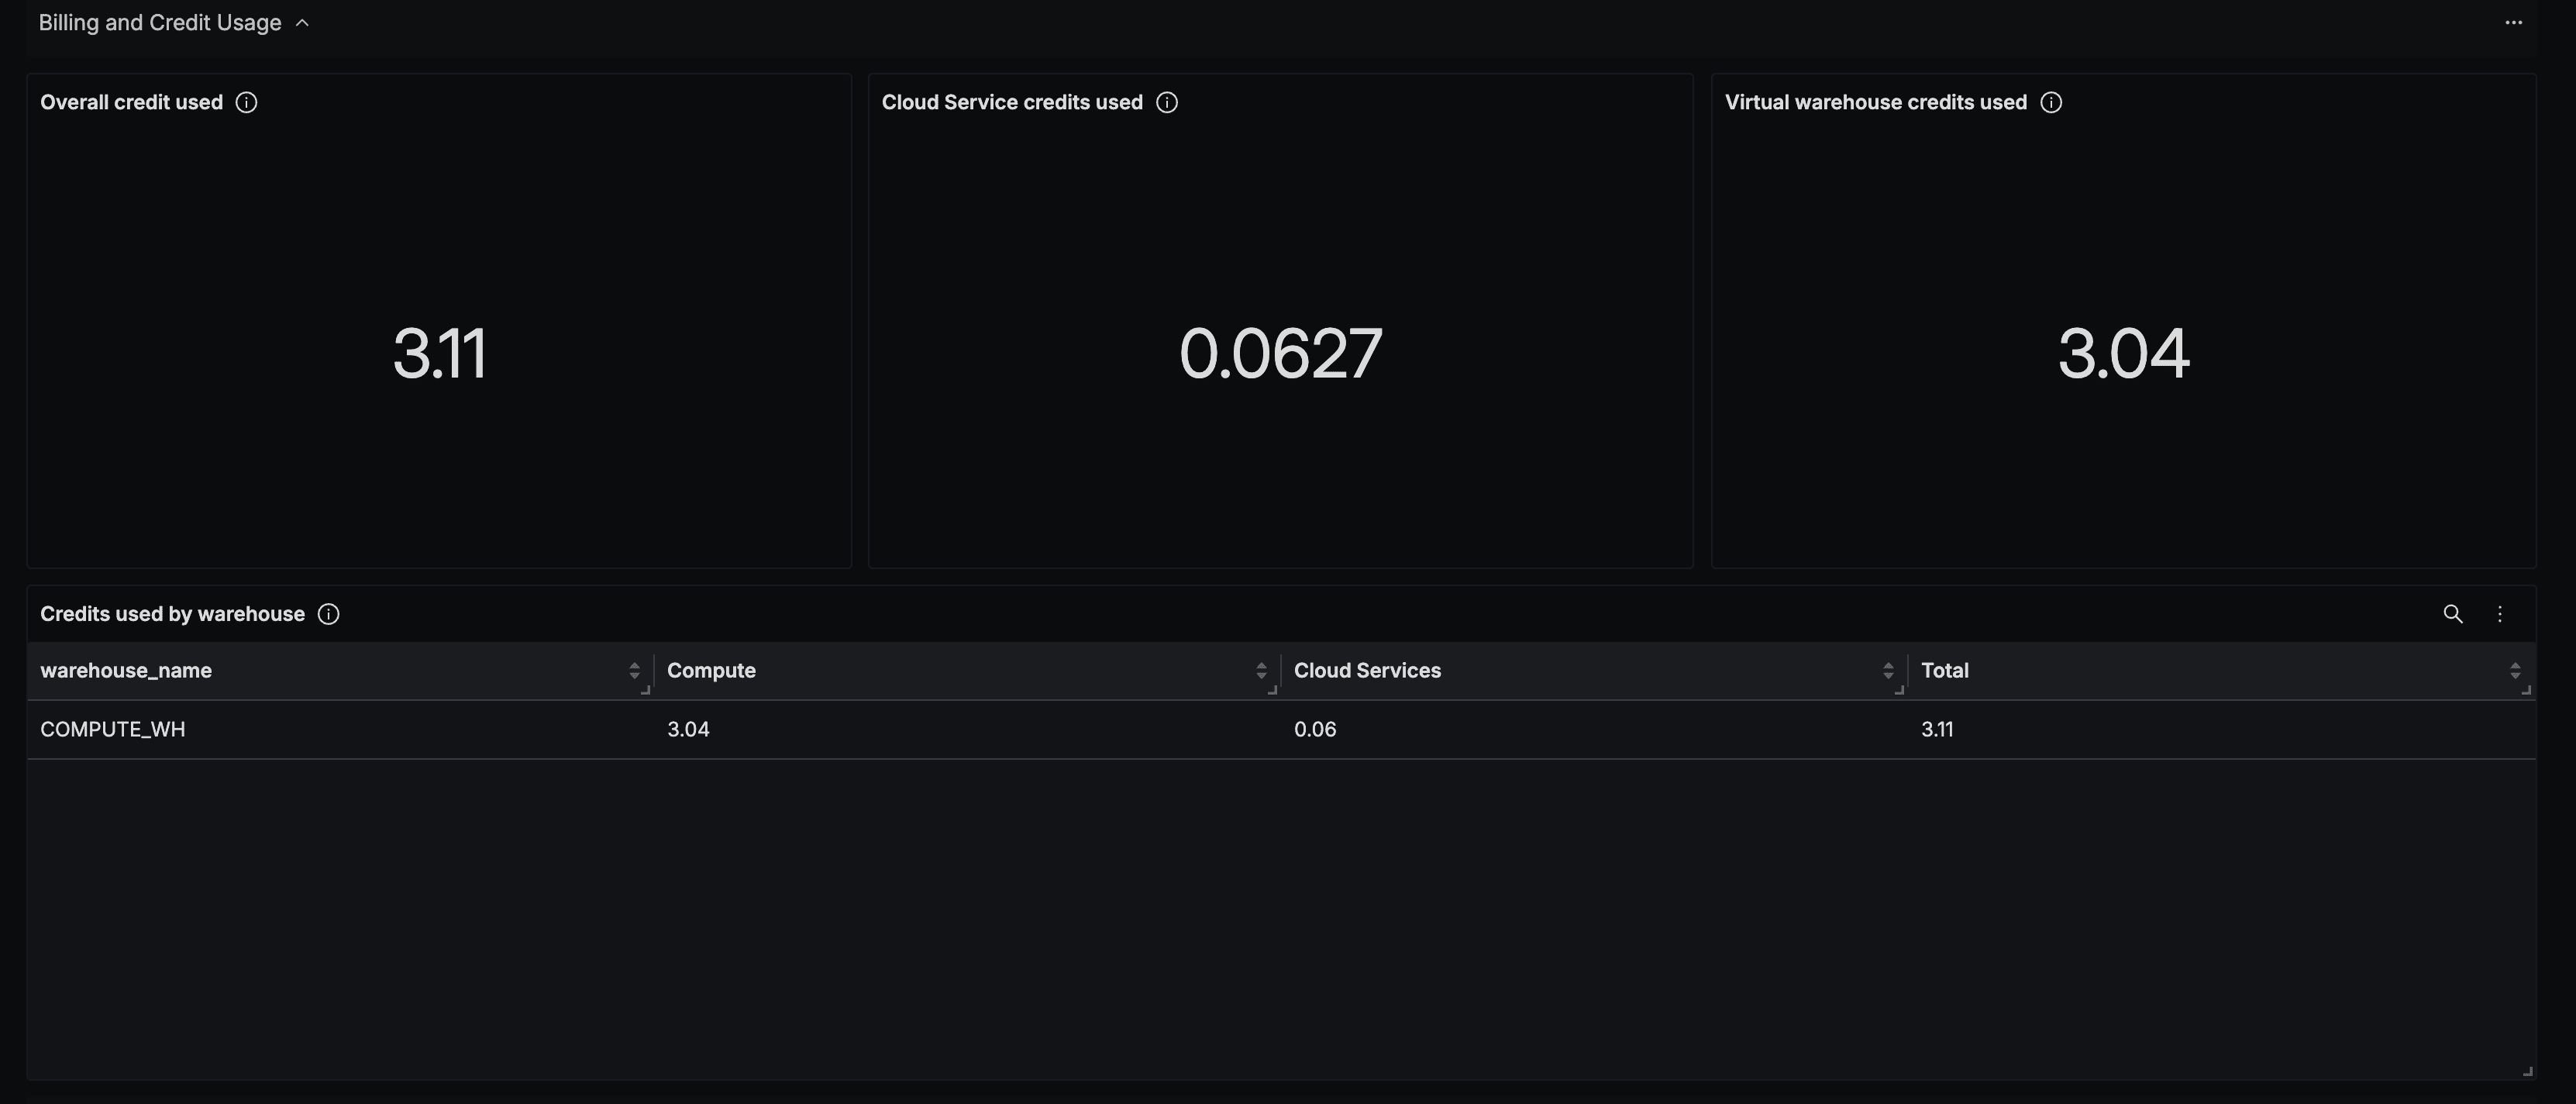Click the Overall credit used panel title
The width and height of the screenshot is (2576, 1104).
coord(131,102)
